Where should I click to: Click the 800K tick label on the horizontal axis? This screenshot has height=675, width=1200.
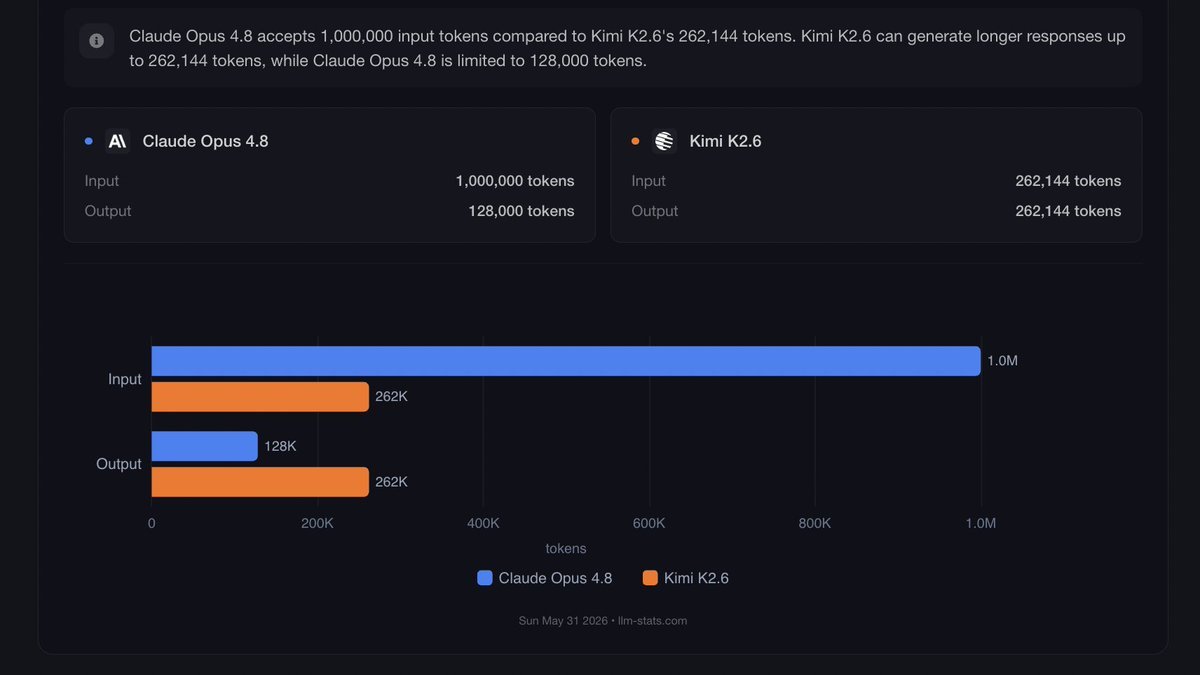pyautogui.click(x=815, y=523)
